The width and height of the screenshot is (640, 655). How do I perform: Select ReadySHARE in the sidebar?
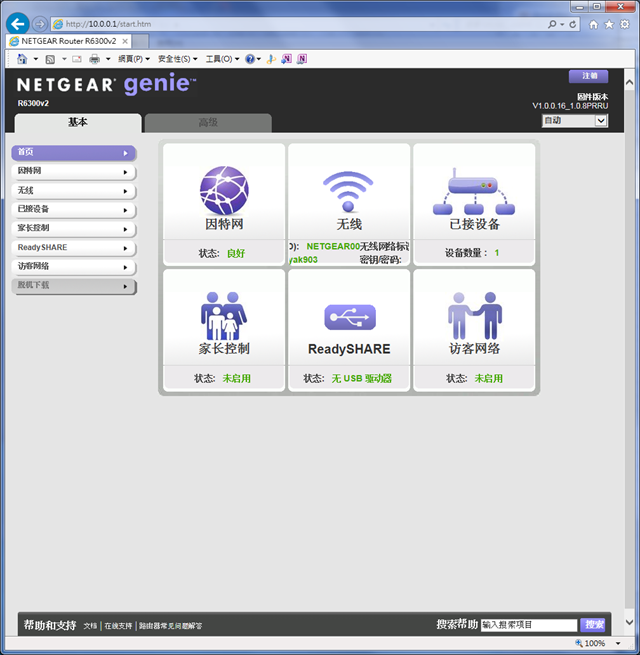pyautogui.click(x=74, y=248)
